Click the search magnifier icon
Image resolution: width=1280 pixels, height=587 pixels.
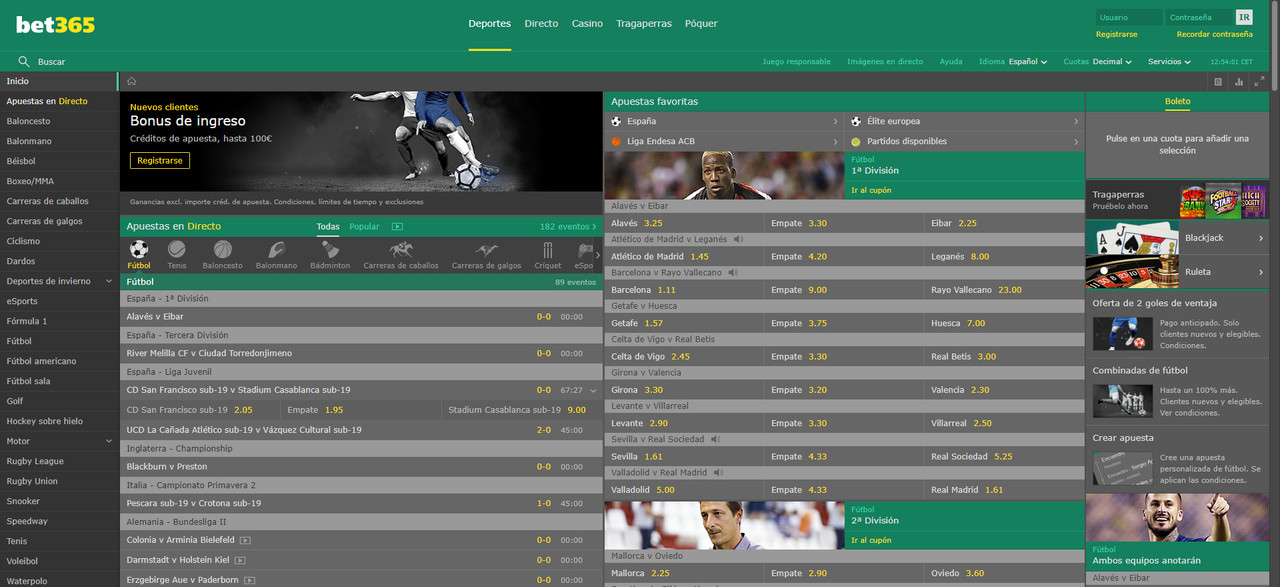point(24,61)
